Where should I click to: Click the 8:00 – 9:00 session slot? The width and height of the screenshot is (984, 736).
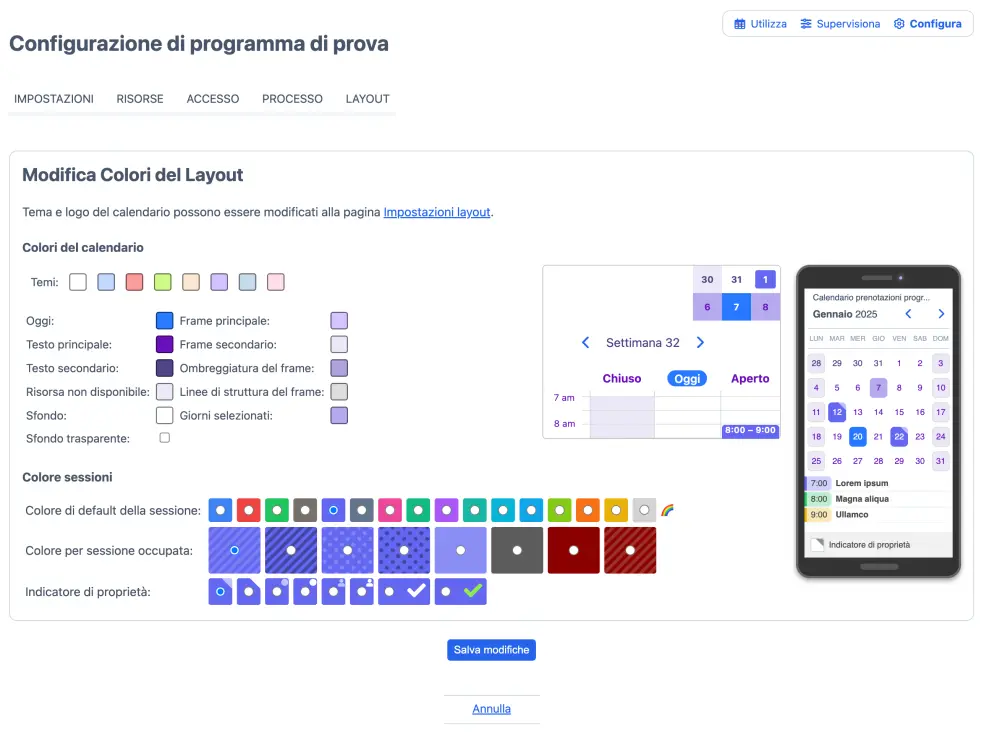[750, 430]
